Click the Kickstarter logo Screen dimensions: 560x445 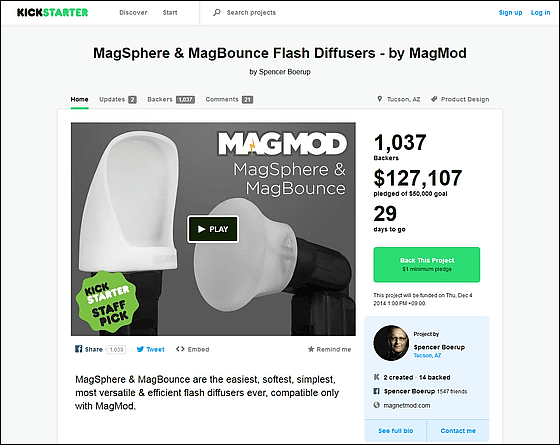[x=52, y=12]
